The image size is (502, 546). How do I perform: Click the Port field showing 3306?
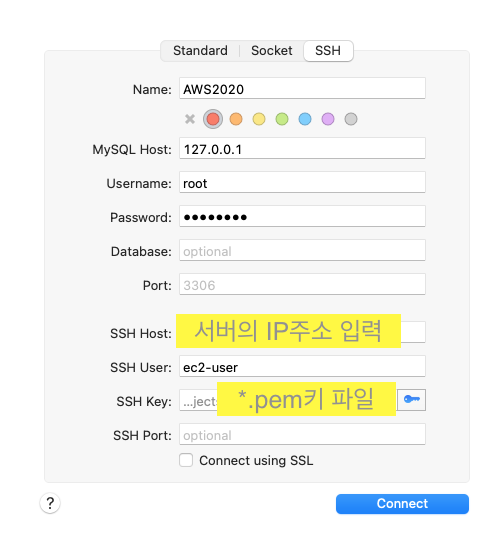pyautogui.click(x=302, y=284)
